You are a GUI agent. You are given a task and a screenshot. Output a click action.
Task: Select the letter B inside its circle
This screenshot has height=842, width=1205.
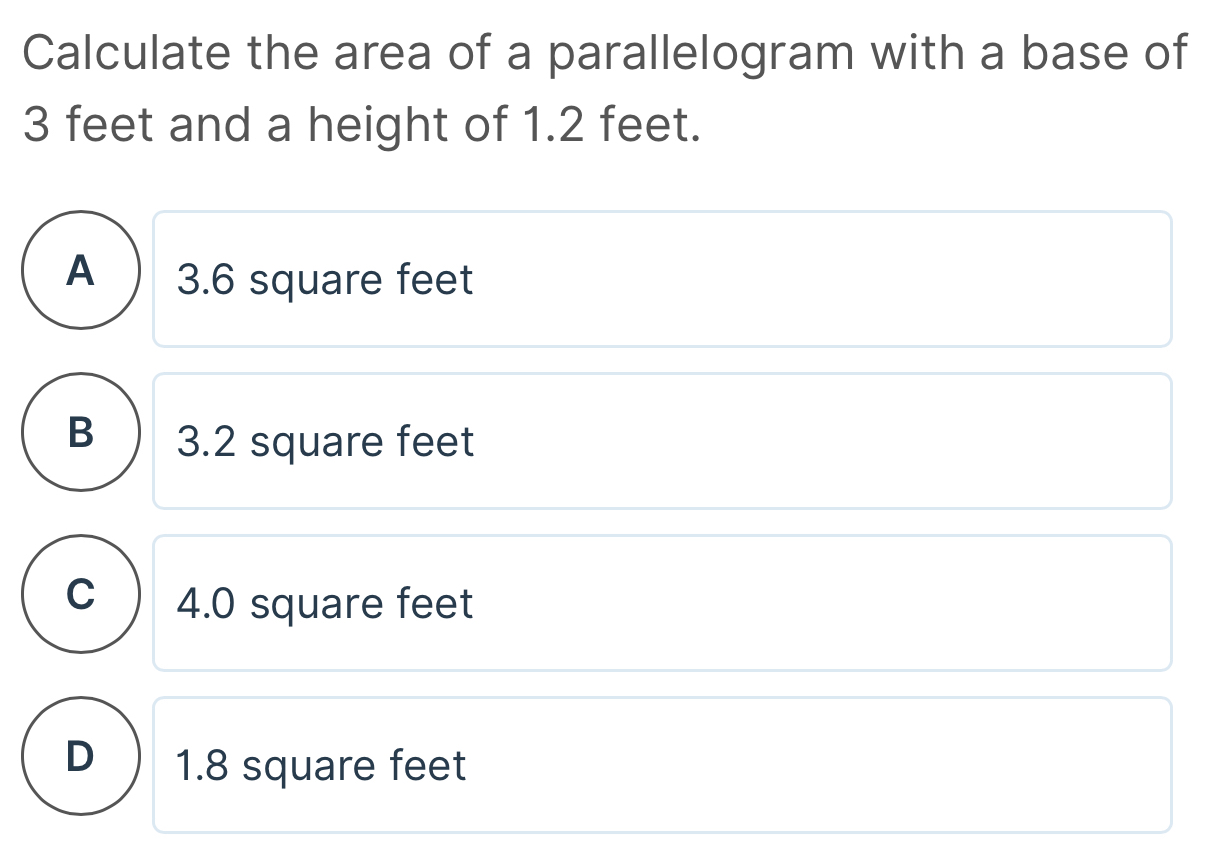[81, 434]
